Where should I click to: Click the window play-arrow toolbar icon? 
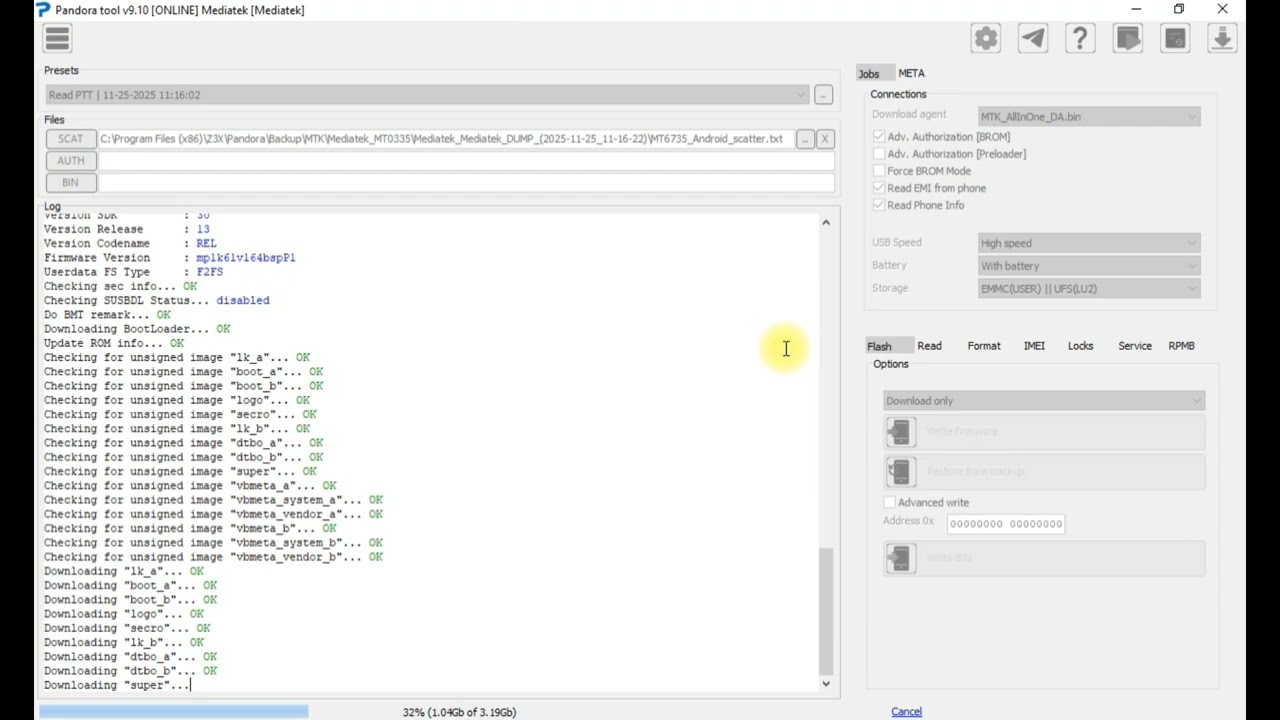1128,38
